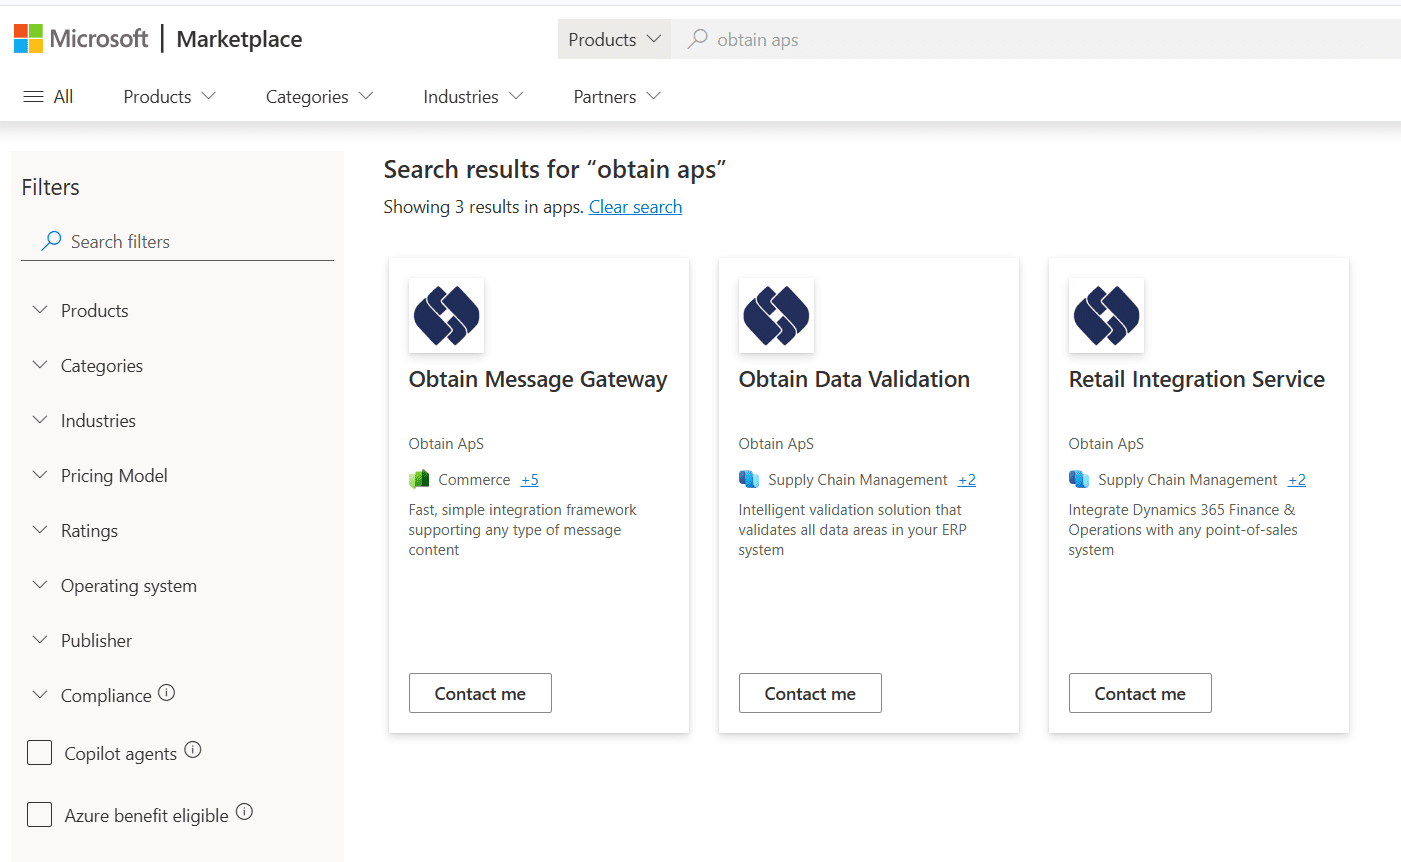Open the Products dropdown beside search box
The width and height of the screenshot is (1401, 862).
[x=614, y=40]
